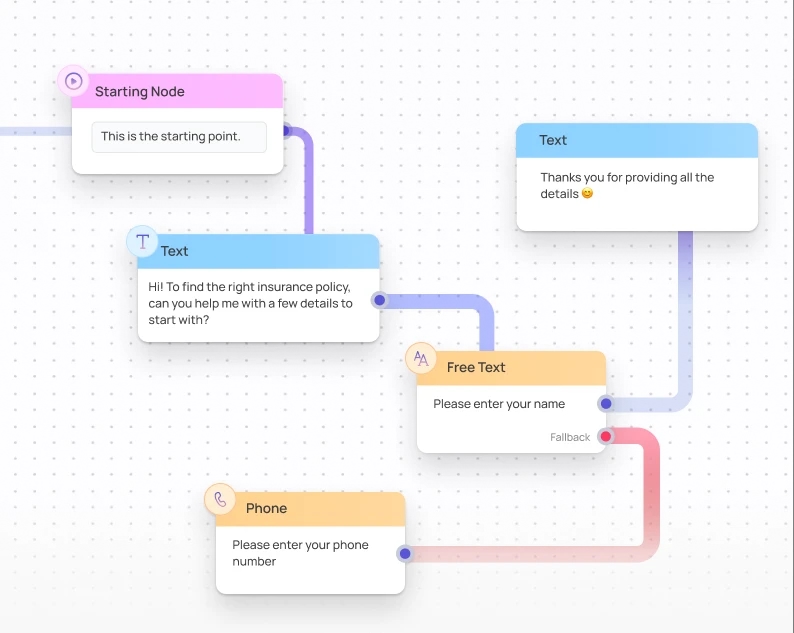
Task: Click the play icon on Starting Node
Action: pyautogui.click(x=73, y=81)
